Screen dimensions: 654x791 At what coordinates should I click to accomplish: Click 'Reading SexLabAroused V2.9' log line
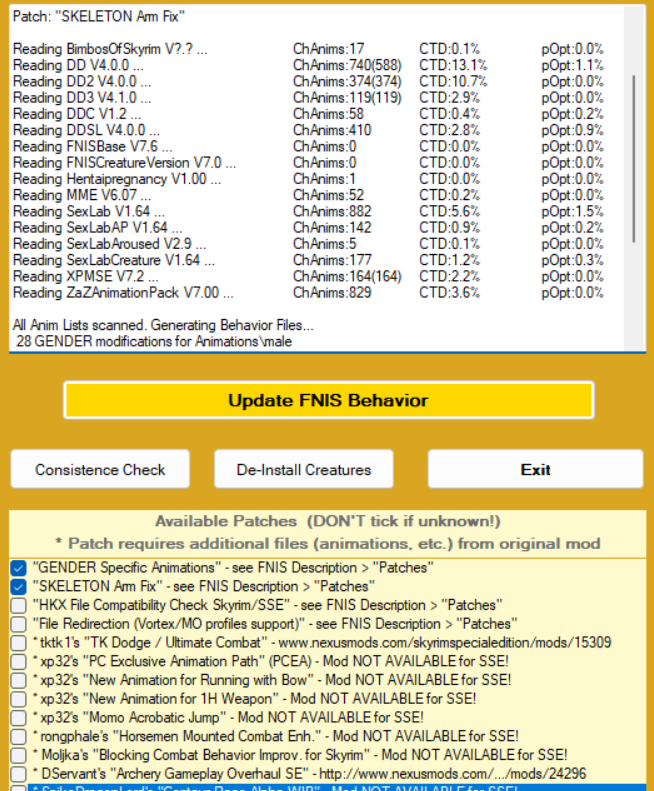point(308,244)
